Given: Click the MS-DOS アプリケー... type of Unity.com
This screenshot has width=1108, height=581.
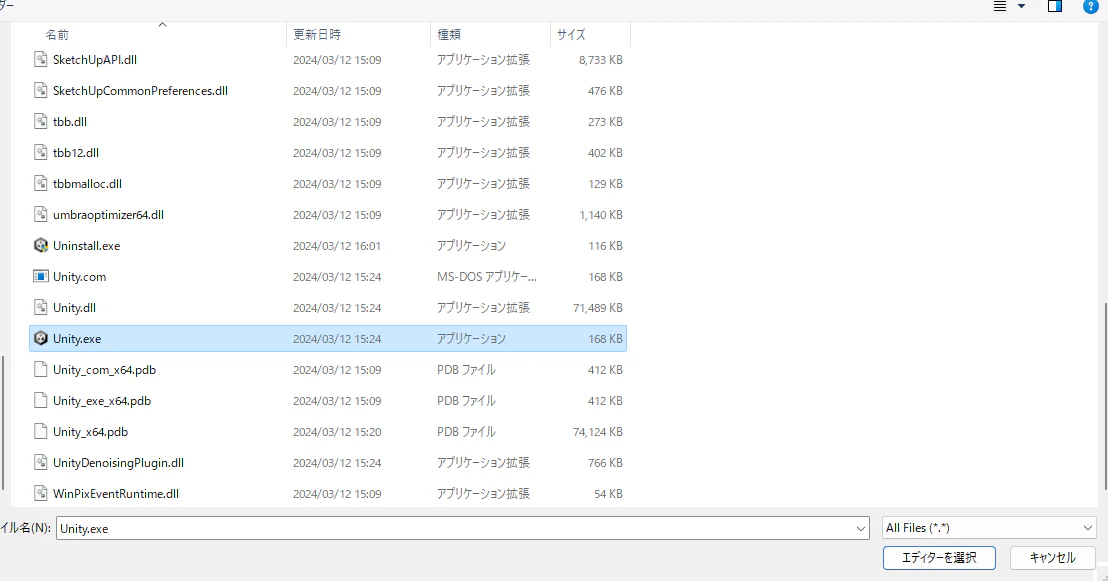Looking at the screenshot, I should [x=487, y=277].
